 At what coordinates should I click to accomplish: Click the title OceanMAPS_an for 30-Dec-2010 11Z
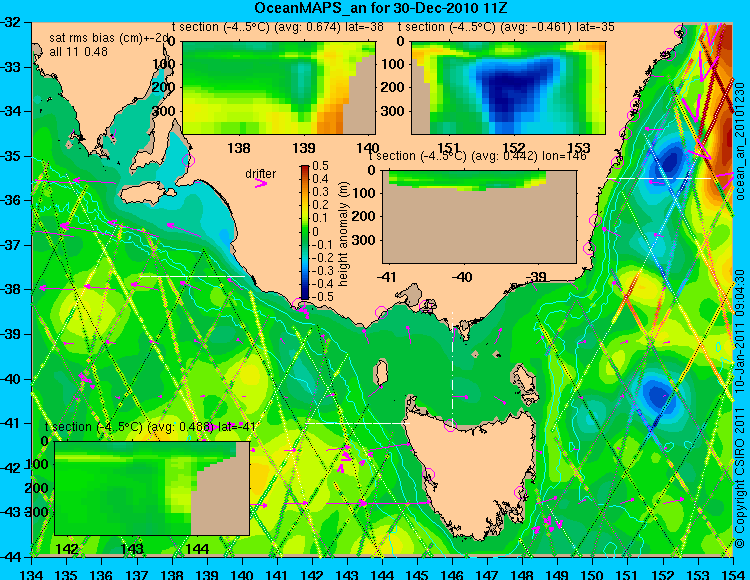tap(380, 8)
